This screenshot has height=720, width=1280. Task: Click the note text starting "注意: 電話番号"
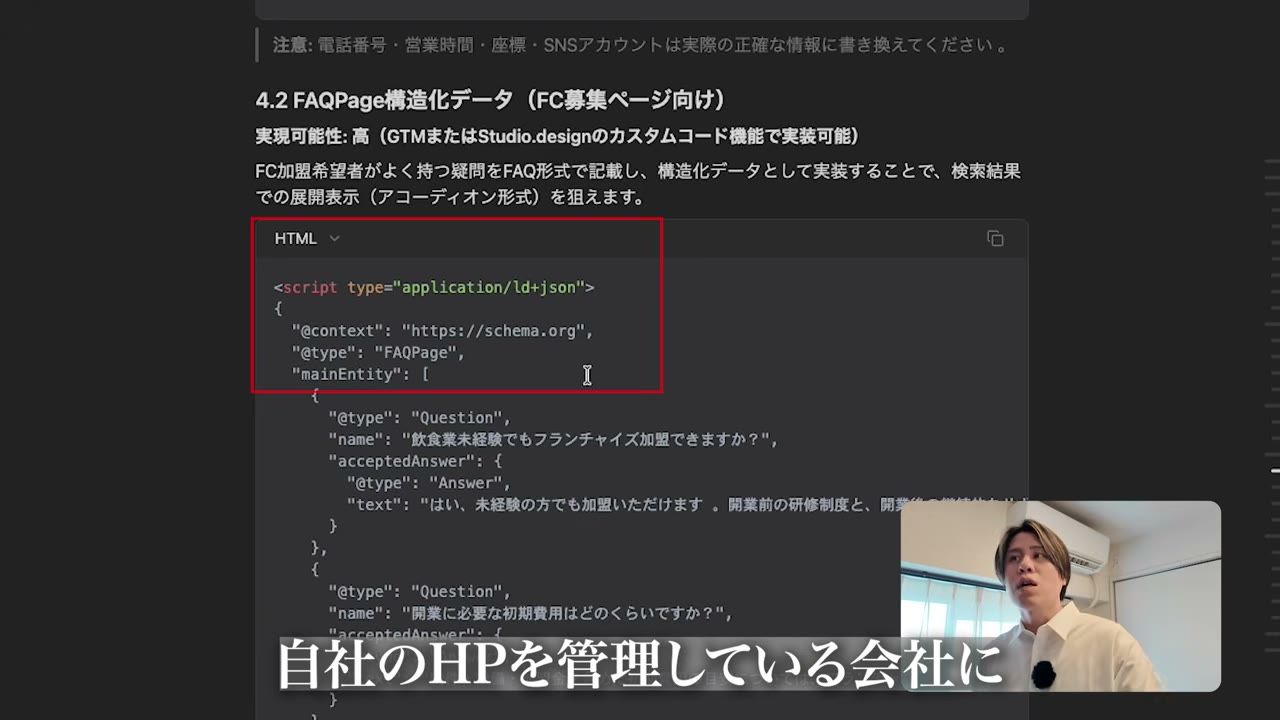click(x=641, y=45)
